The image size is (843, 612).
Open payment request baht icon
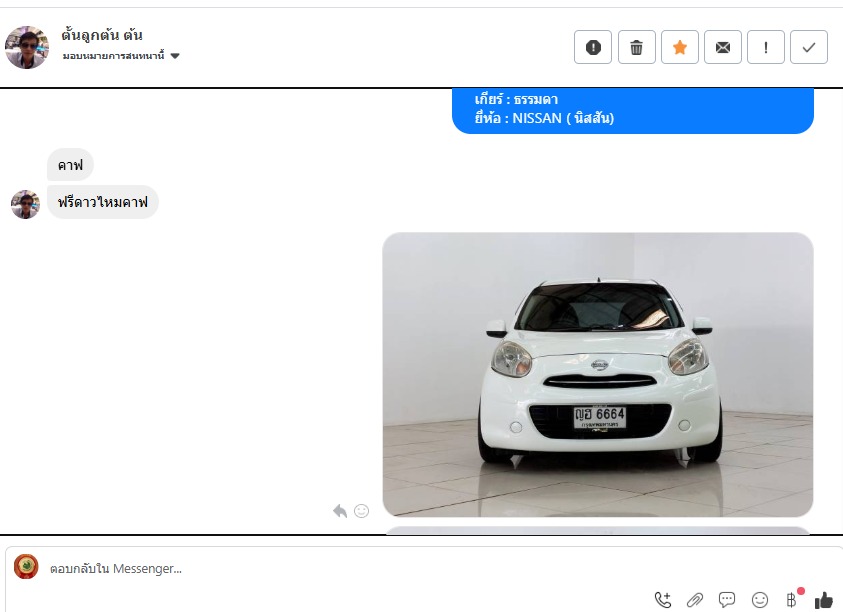pos(792,599)
